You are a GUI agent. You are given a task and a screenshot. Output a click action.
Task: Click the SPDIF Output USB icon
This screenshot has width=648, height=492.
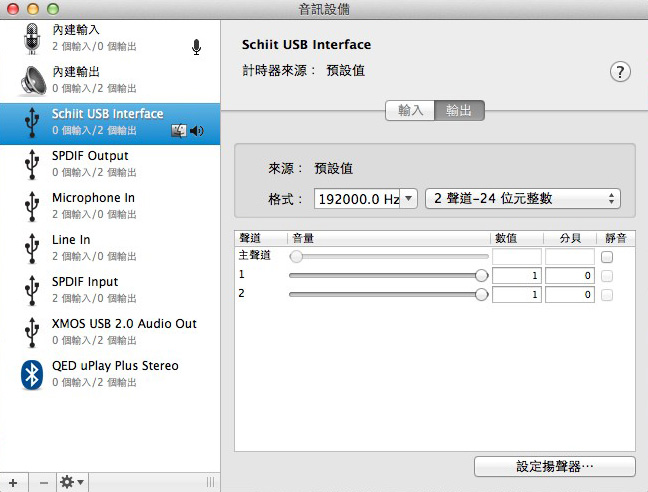32,164
